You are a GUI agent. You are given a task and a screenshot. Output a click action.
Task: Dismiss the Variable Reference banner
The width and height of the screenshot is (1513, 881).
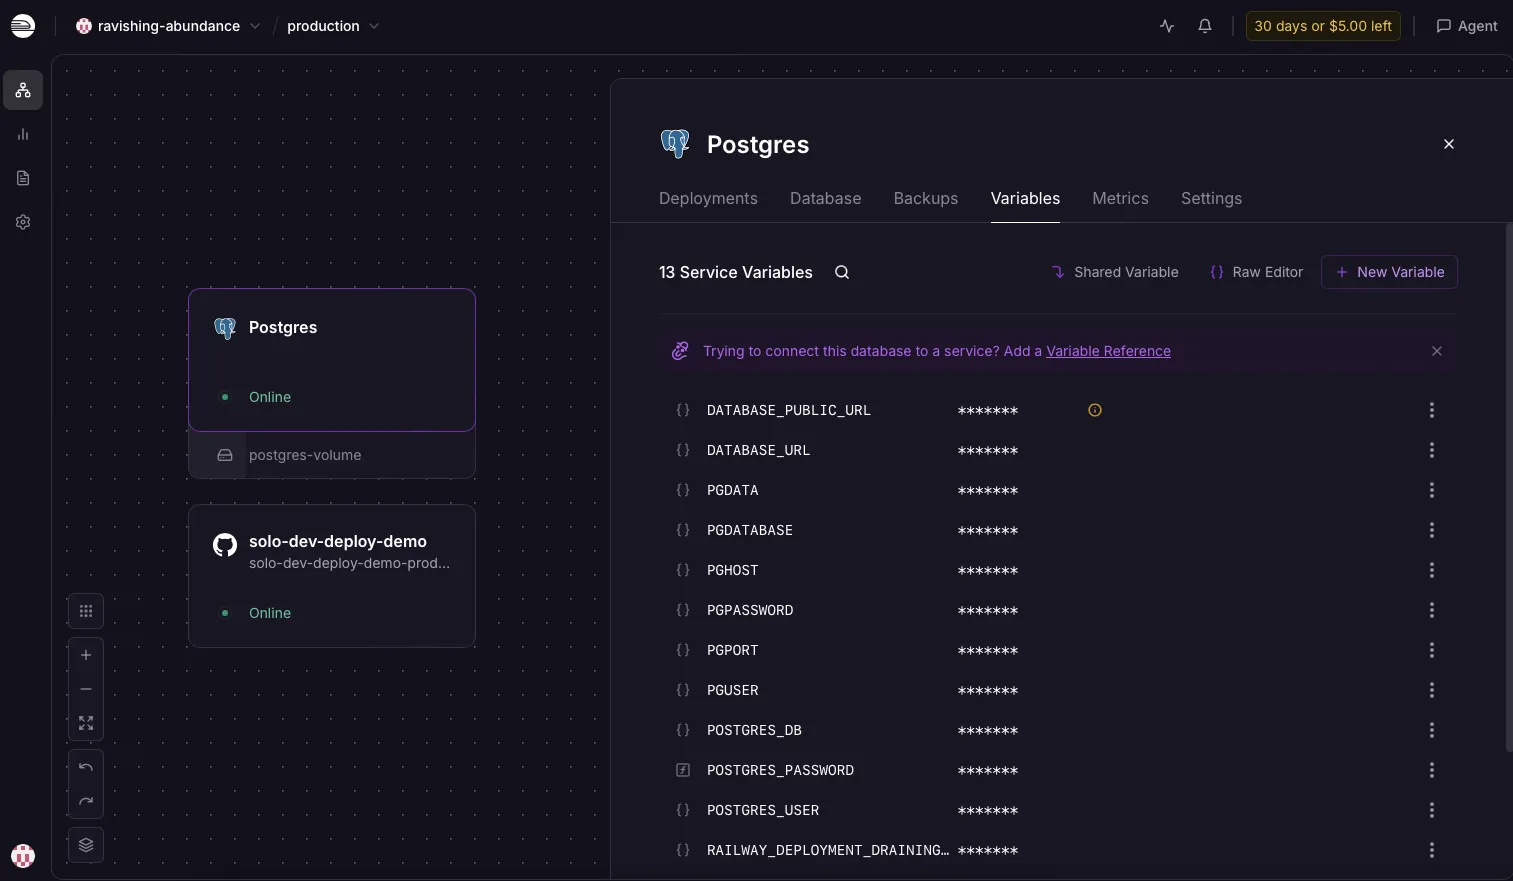click(1437, 351)
